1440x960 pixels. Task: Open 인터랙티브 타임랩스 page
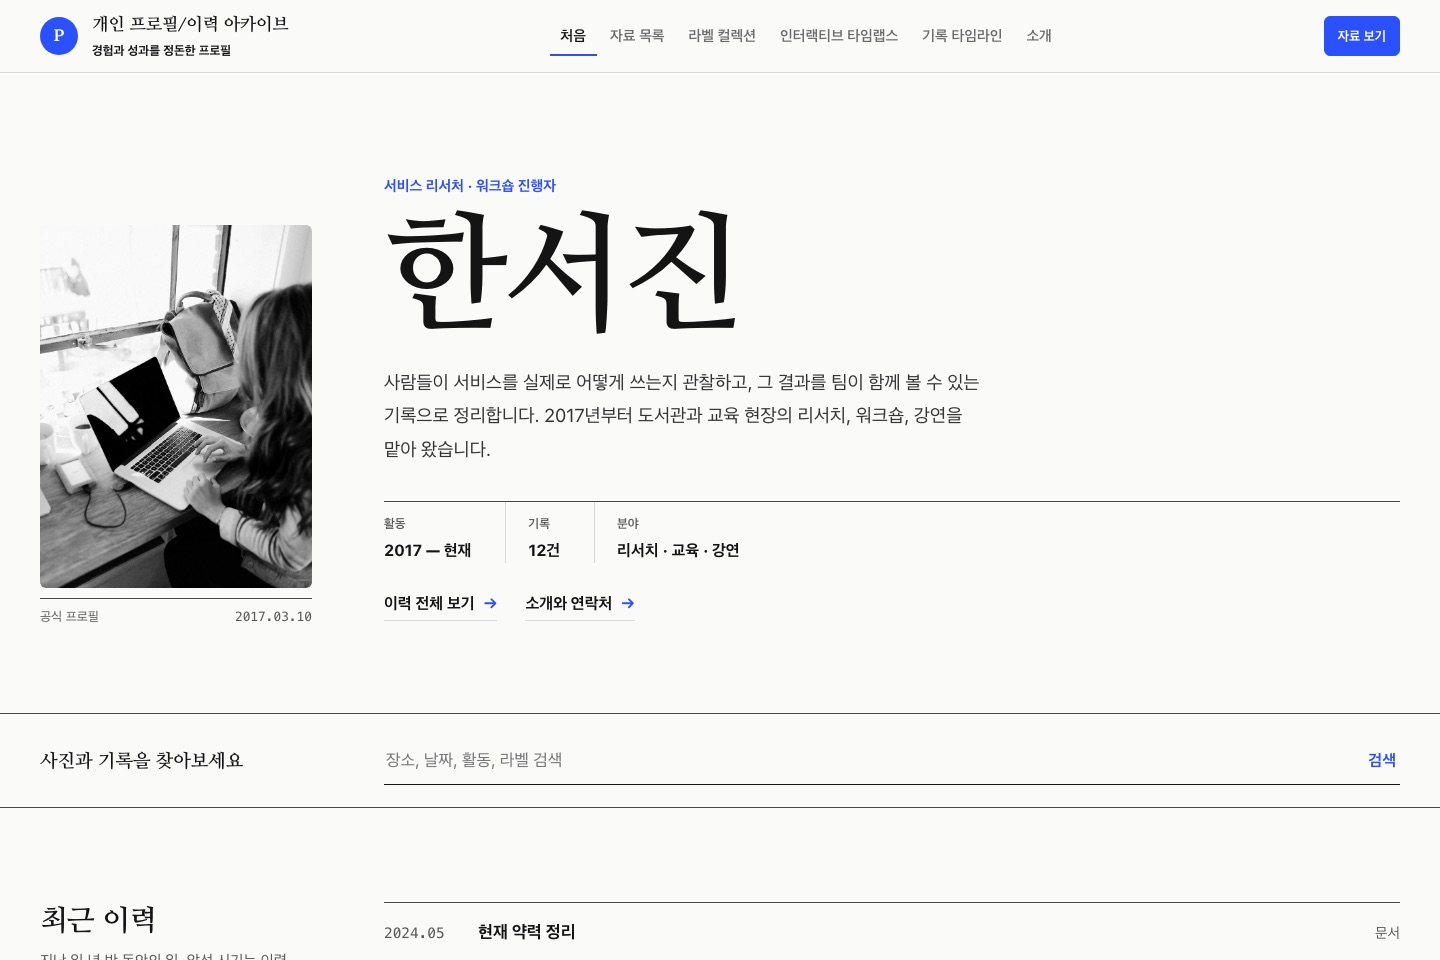point(839,36)
